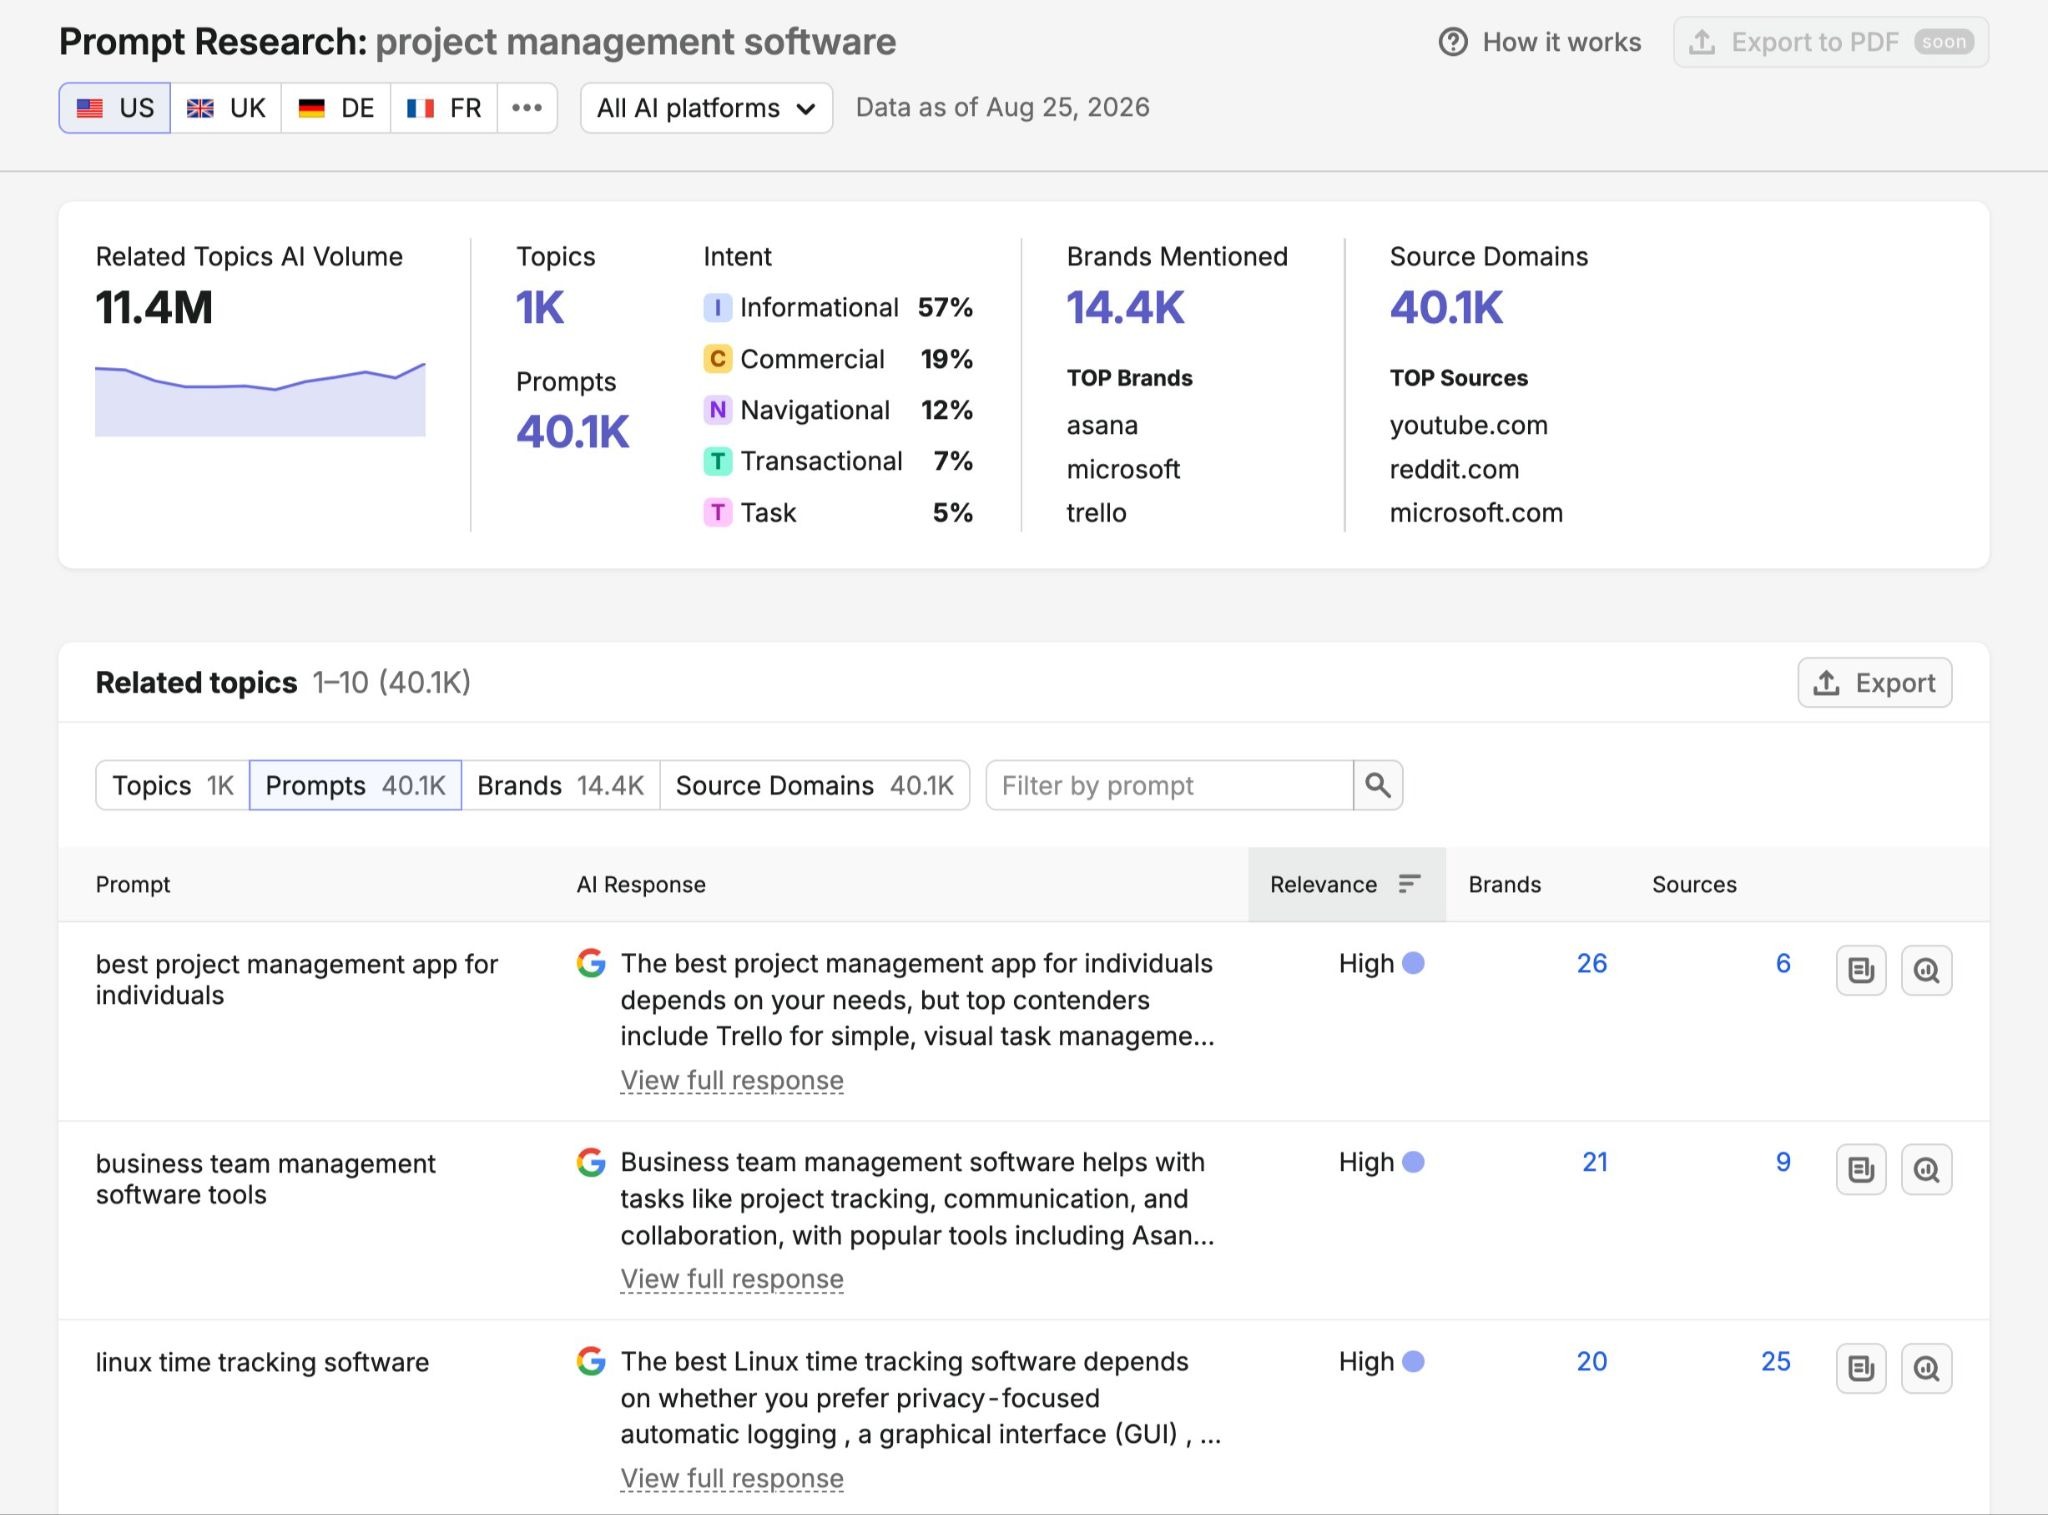Click the Sources column header
This screenshot has width=2048, height=1515.
1694,884
